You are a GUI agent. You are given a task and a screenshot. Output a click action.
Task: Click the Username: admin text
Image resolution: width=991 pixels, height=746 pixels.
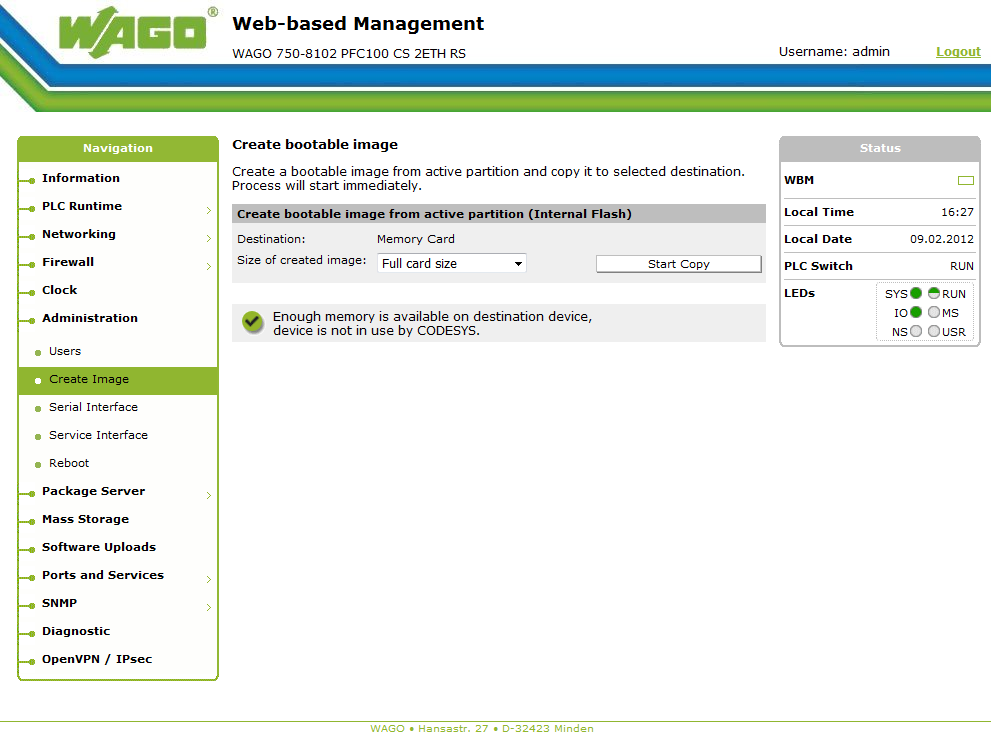point(834,52)
